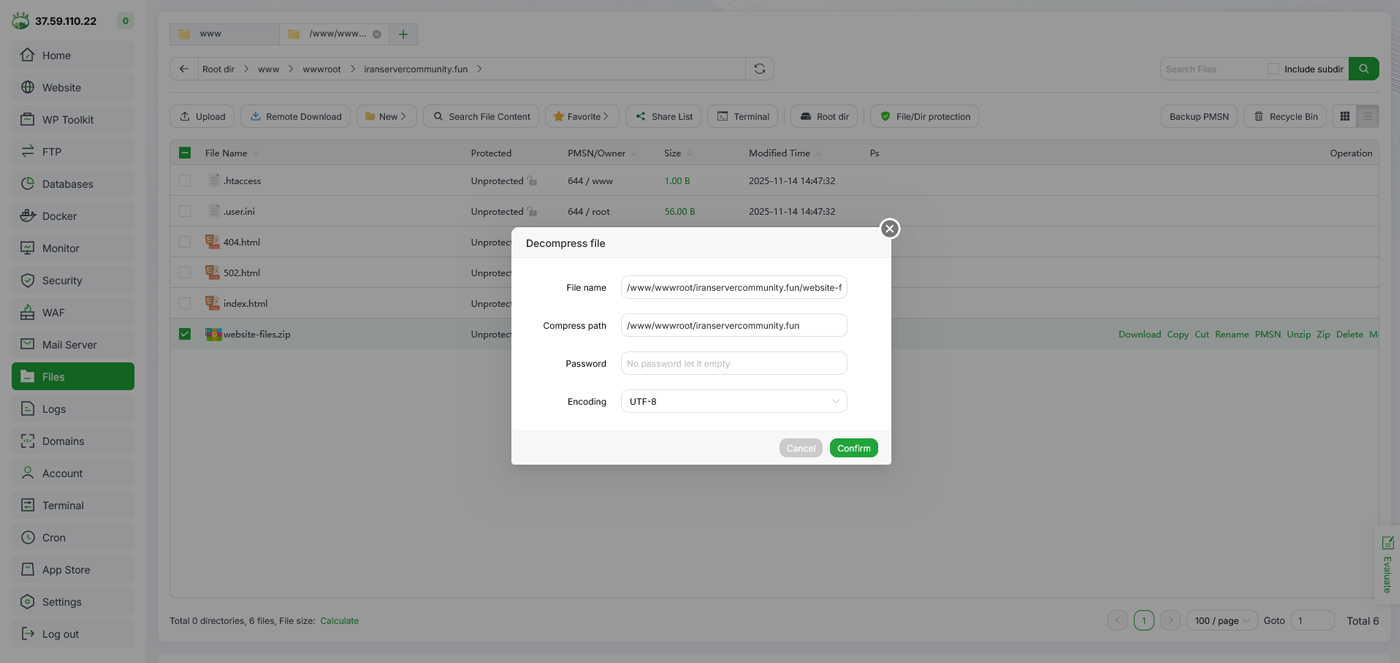This screenshot has width=1400, height=663.
Task: Open the Encoding UTF-8 dropdown
Action: pos(733,402)
